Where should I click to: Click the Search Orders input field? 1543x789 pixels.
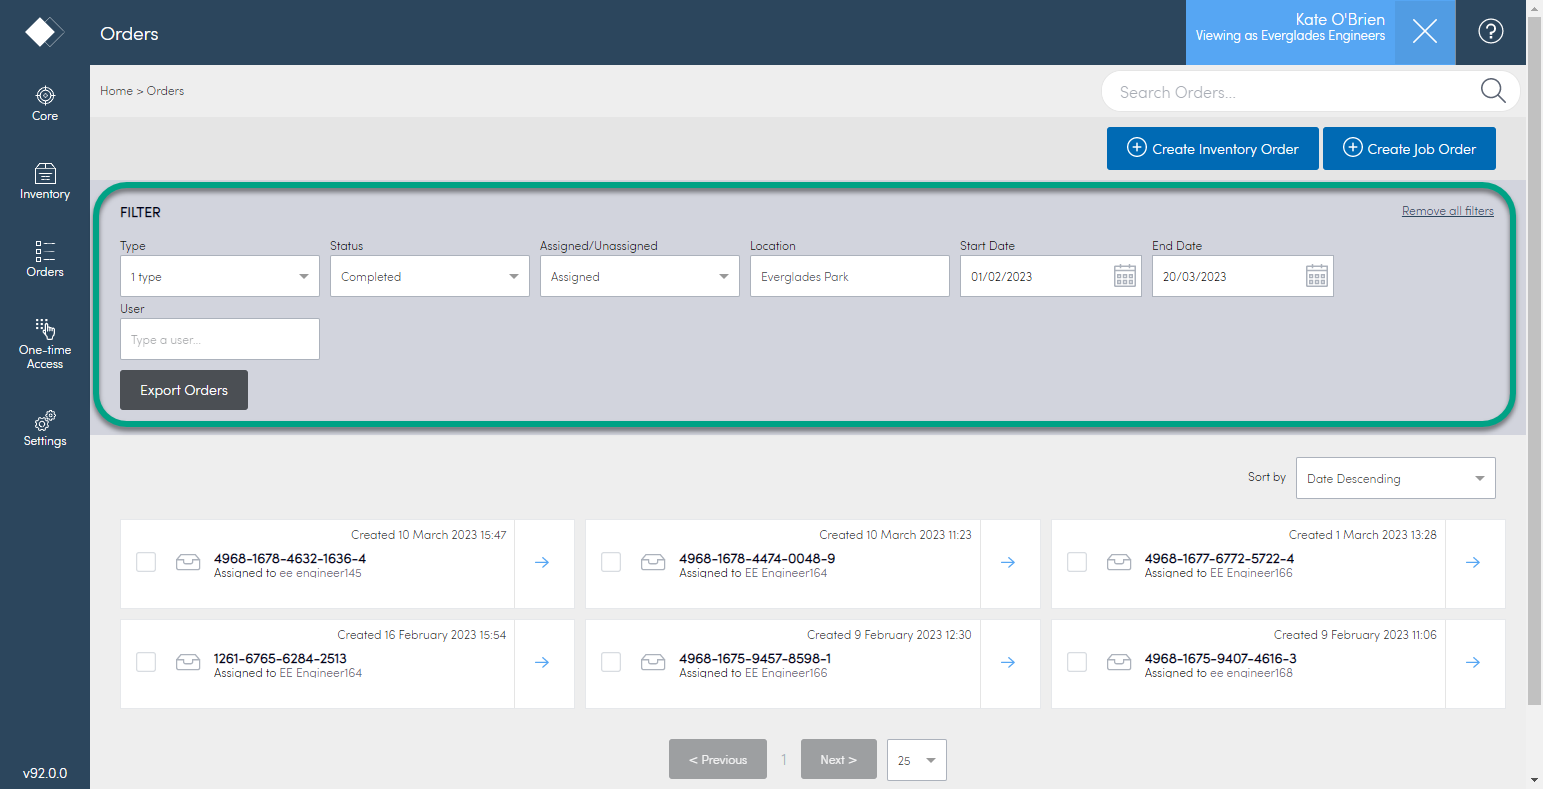(1290, 92)
